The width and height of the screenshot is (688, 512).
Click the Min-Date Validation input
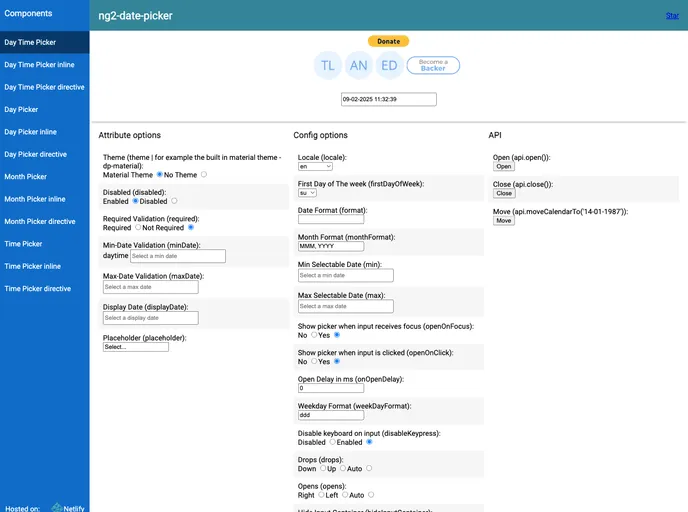coord(178,256)
